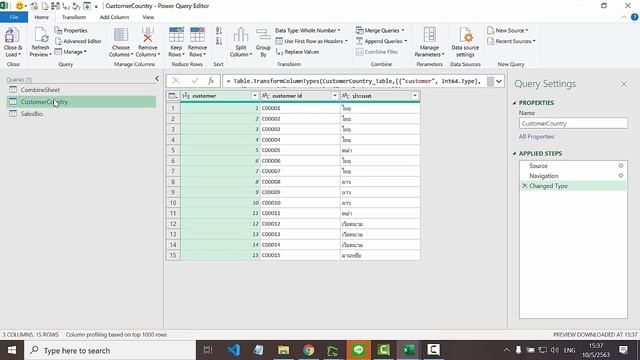Open the customer column filter dropdown
Screen dimensions: 640x360
255,96
